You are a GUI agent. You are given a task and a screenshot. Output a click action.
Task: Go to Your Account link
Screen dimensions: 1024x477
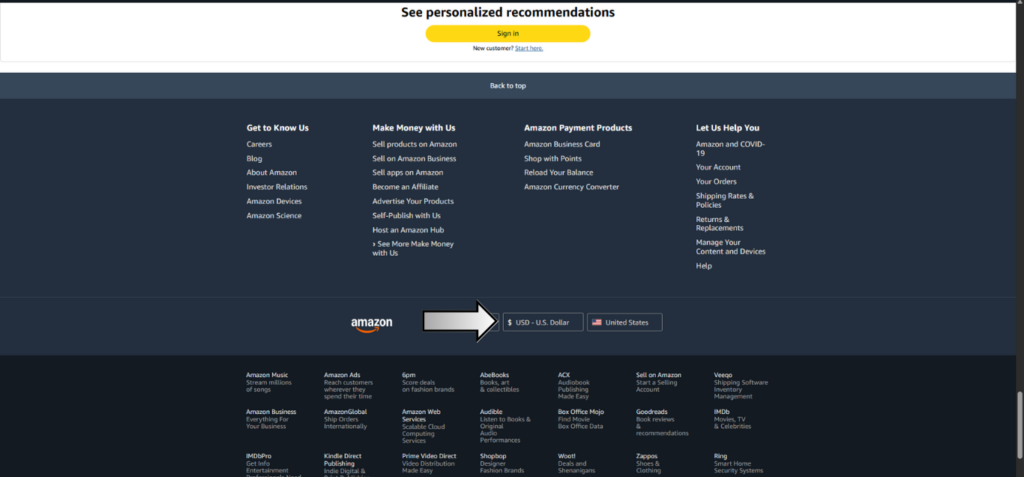718,167
